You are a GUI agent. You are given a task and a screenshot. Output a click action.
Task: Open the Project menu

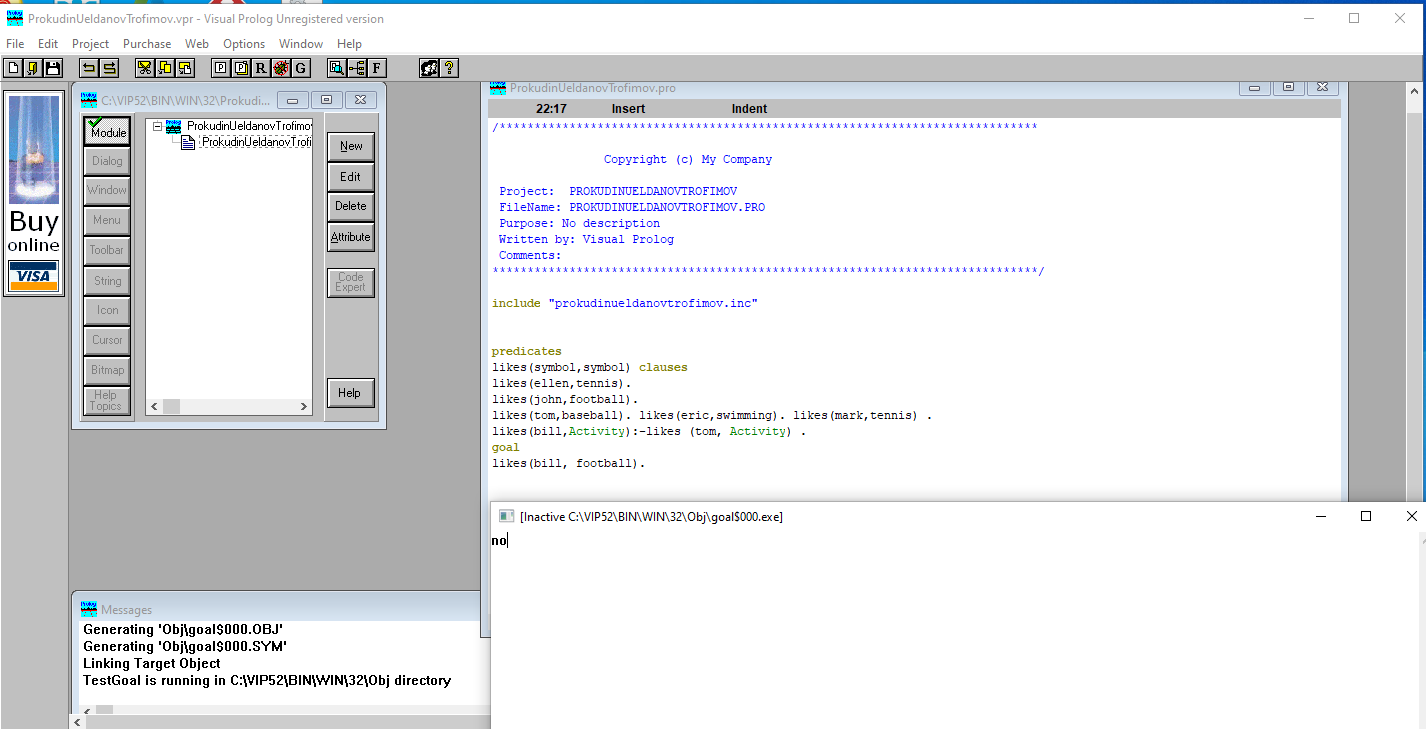90,44
